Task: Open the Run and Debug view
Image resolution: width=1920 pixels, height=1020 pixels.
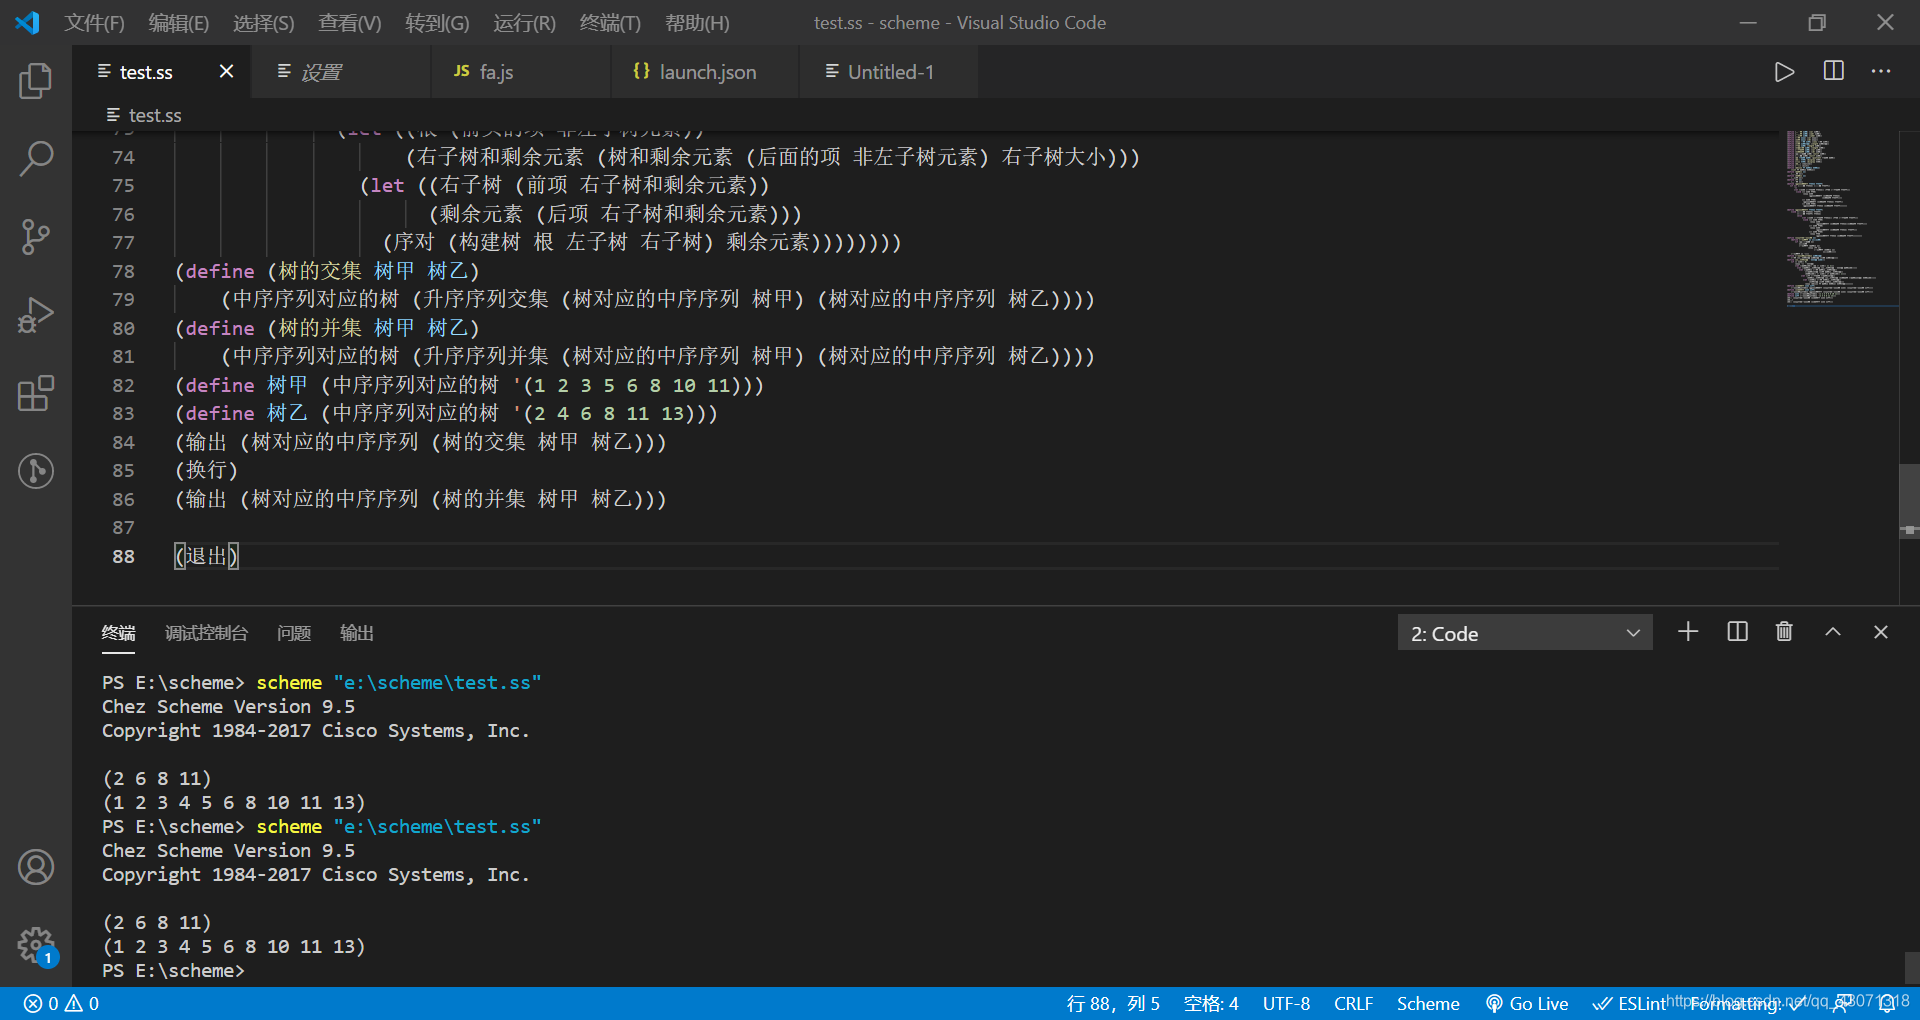Action: [x=36, y=315]
